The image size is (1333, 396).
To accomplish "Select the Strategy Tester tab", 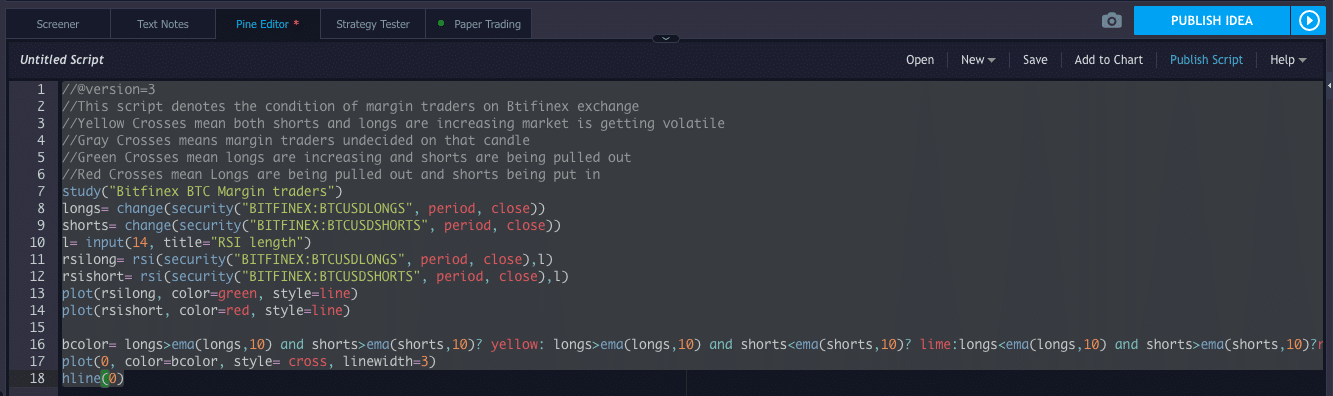I will 372,24.
